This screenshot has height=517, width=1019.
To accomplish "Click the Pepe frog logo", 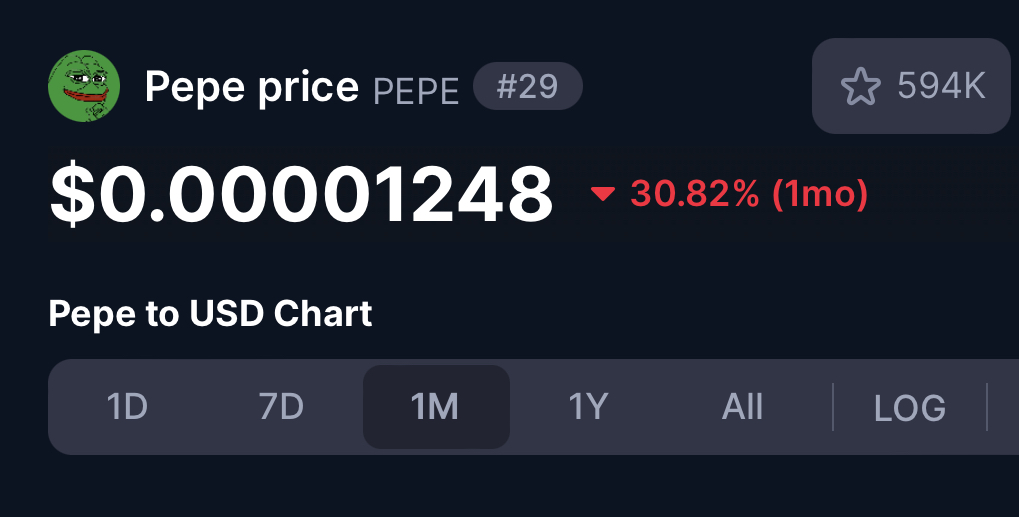I will (x=84, y=86).
